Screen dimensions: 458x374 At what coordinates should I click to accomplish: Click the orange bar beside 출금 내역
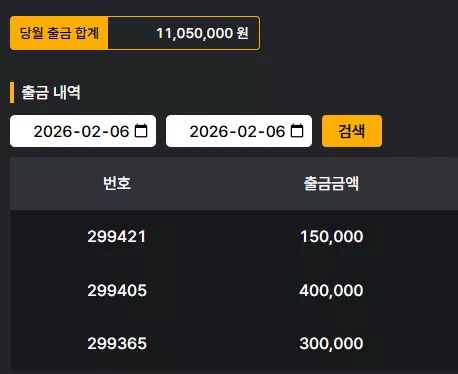click(12, 92)
